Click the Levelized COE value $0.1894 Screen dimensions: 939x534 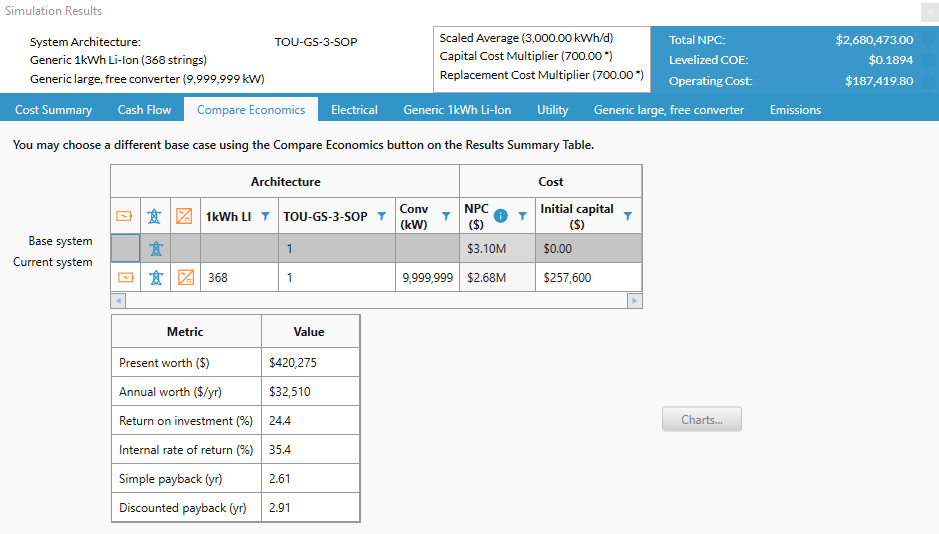[891, 60]
